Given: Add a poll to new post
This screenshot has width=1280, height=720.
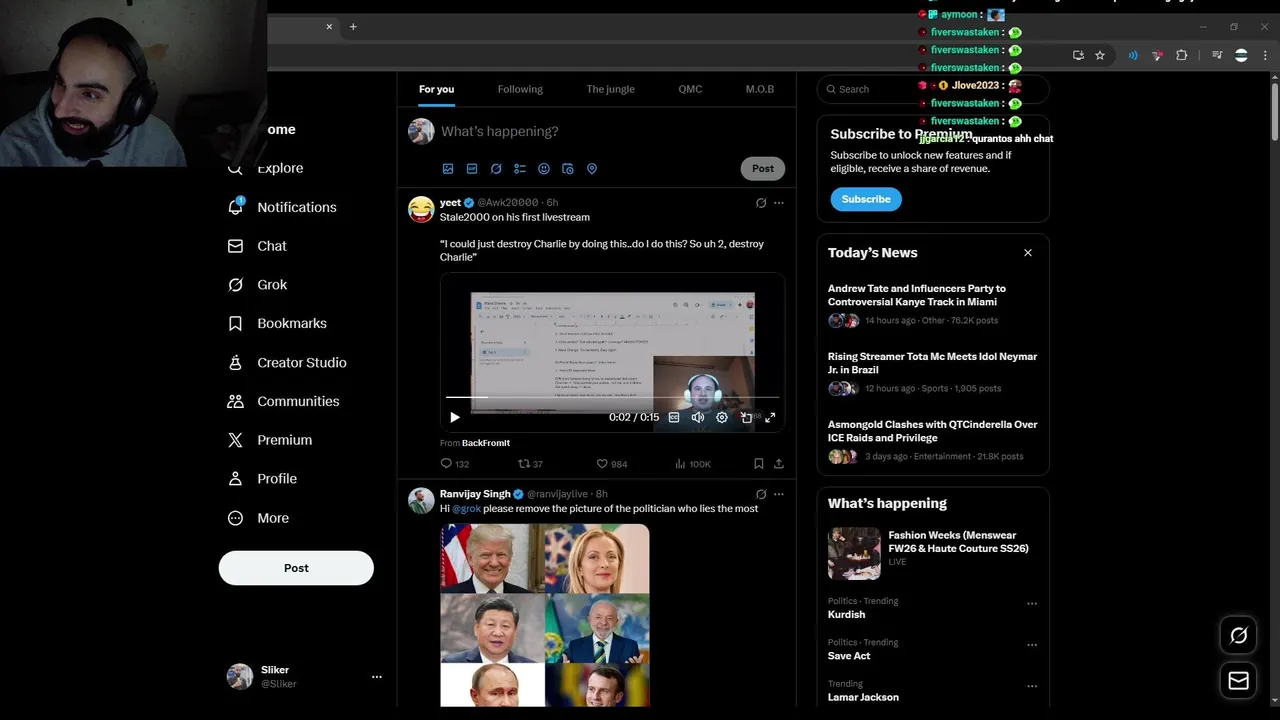Looking at the screenshot, I should click(520, 169).
